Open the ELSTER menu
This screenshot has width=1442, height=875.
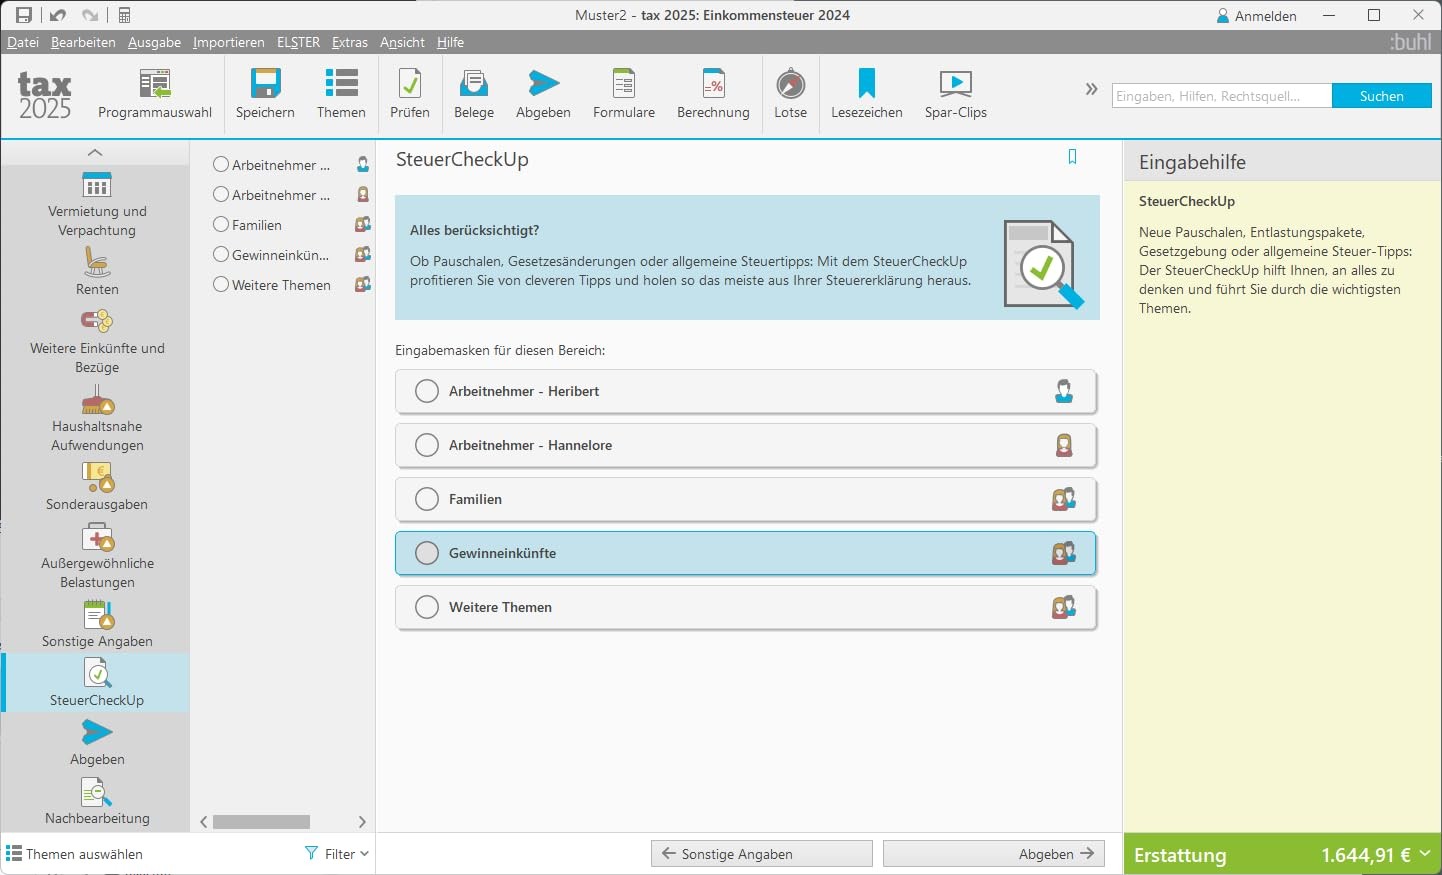pos(298,42)
